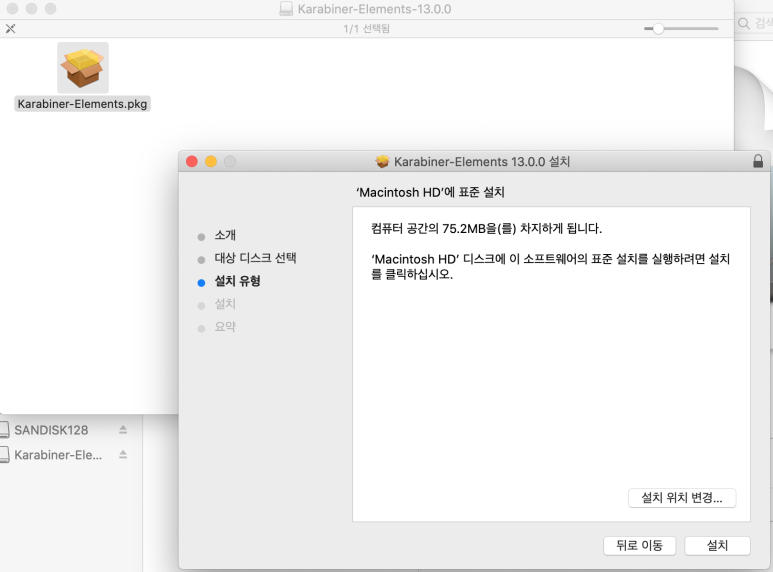Eject the Karabiner-Ele... disk image
Screen dimensions: 773x572
tap(123, 455)
